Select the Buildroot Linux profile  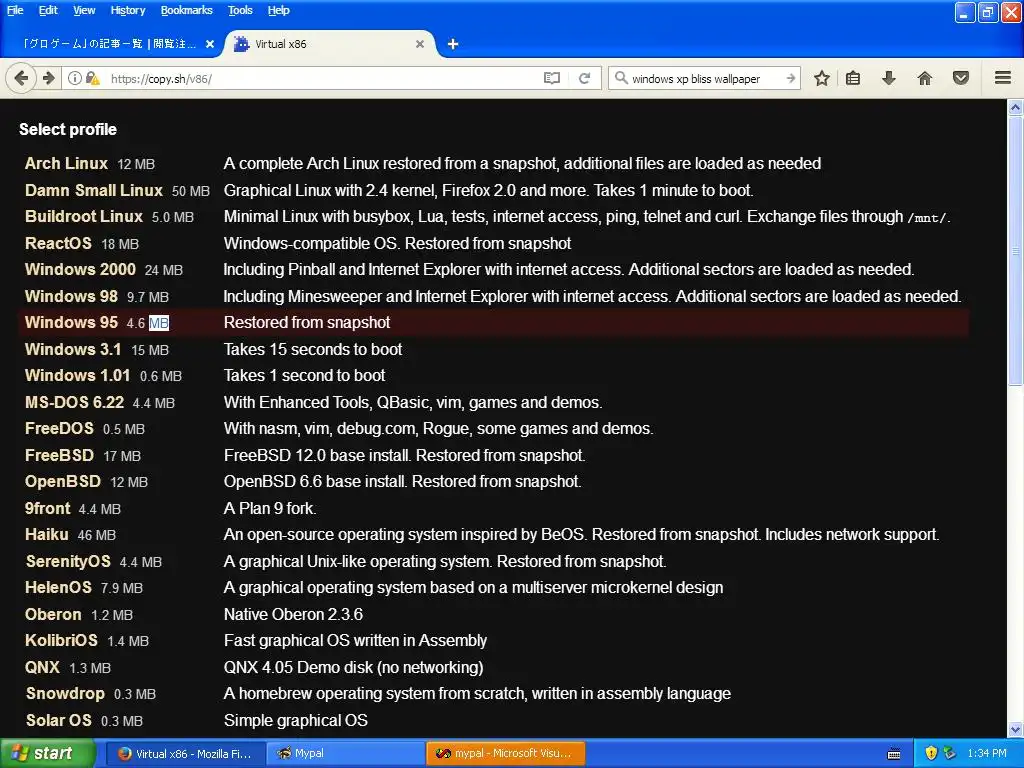[84, 216]
